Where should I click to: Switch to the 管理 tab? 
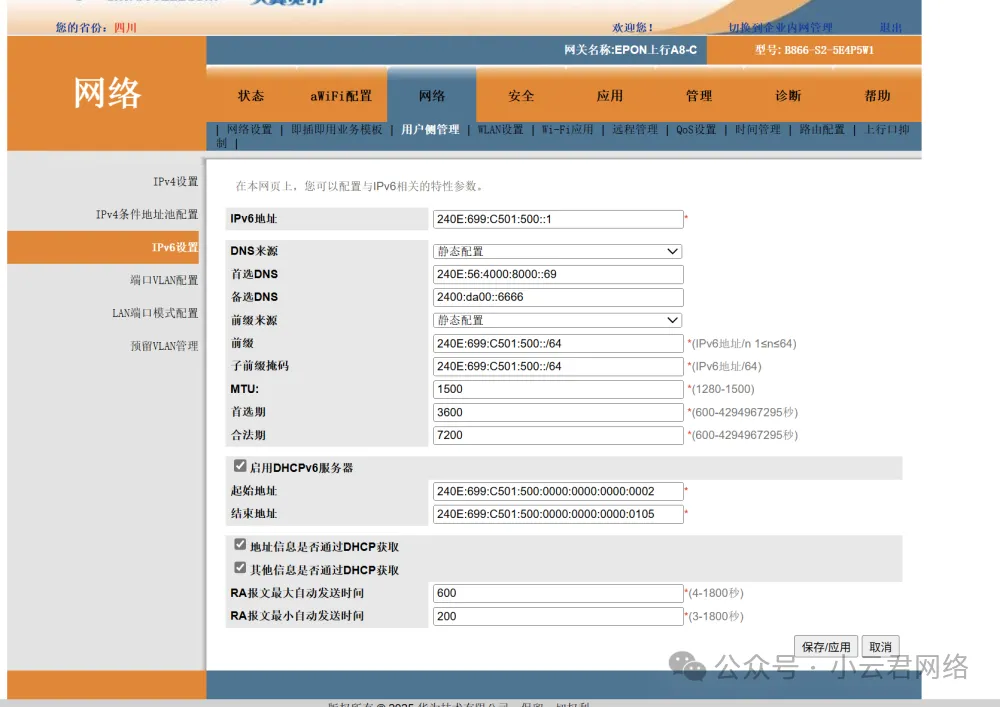(699, 96)
